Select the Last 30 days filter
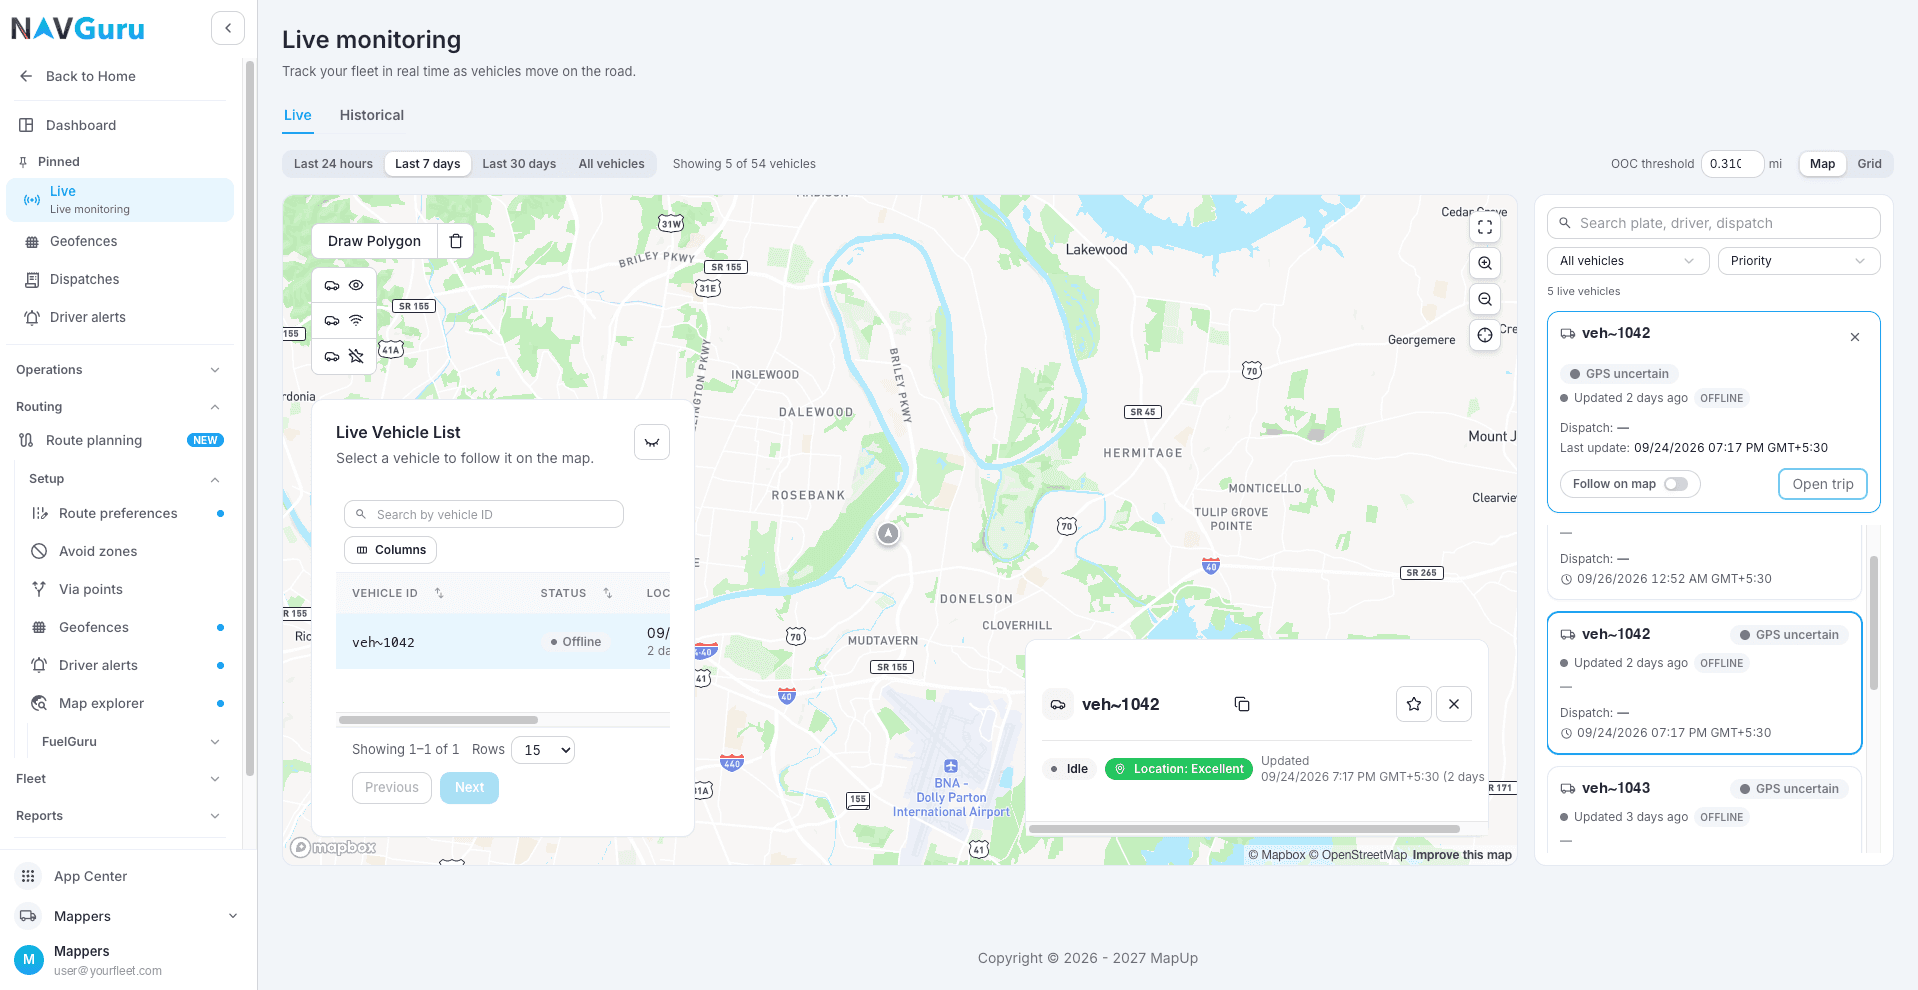 (519, 164)
